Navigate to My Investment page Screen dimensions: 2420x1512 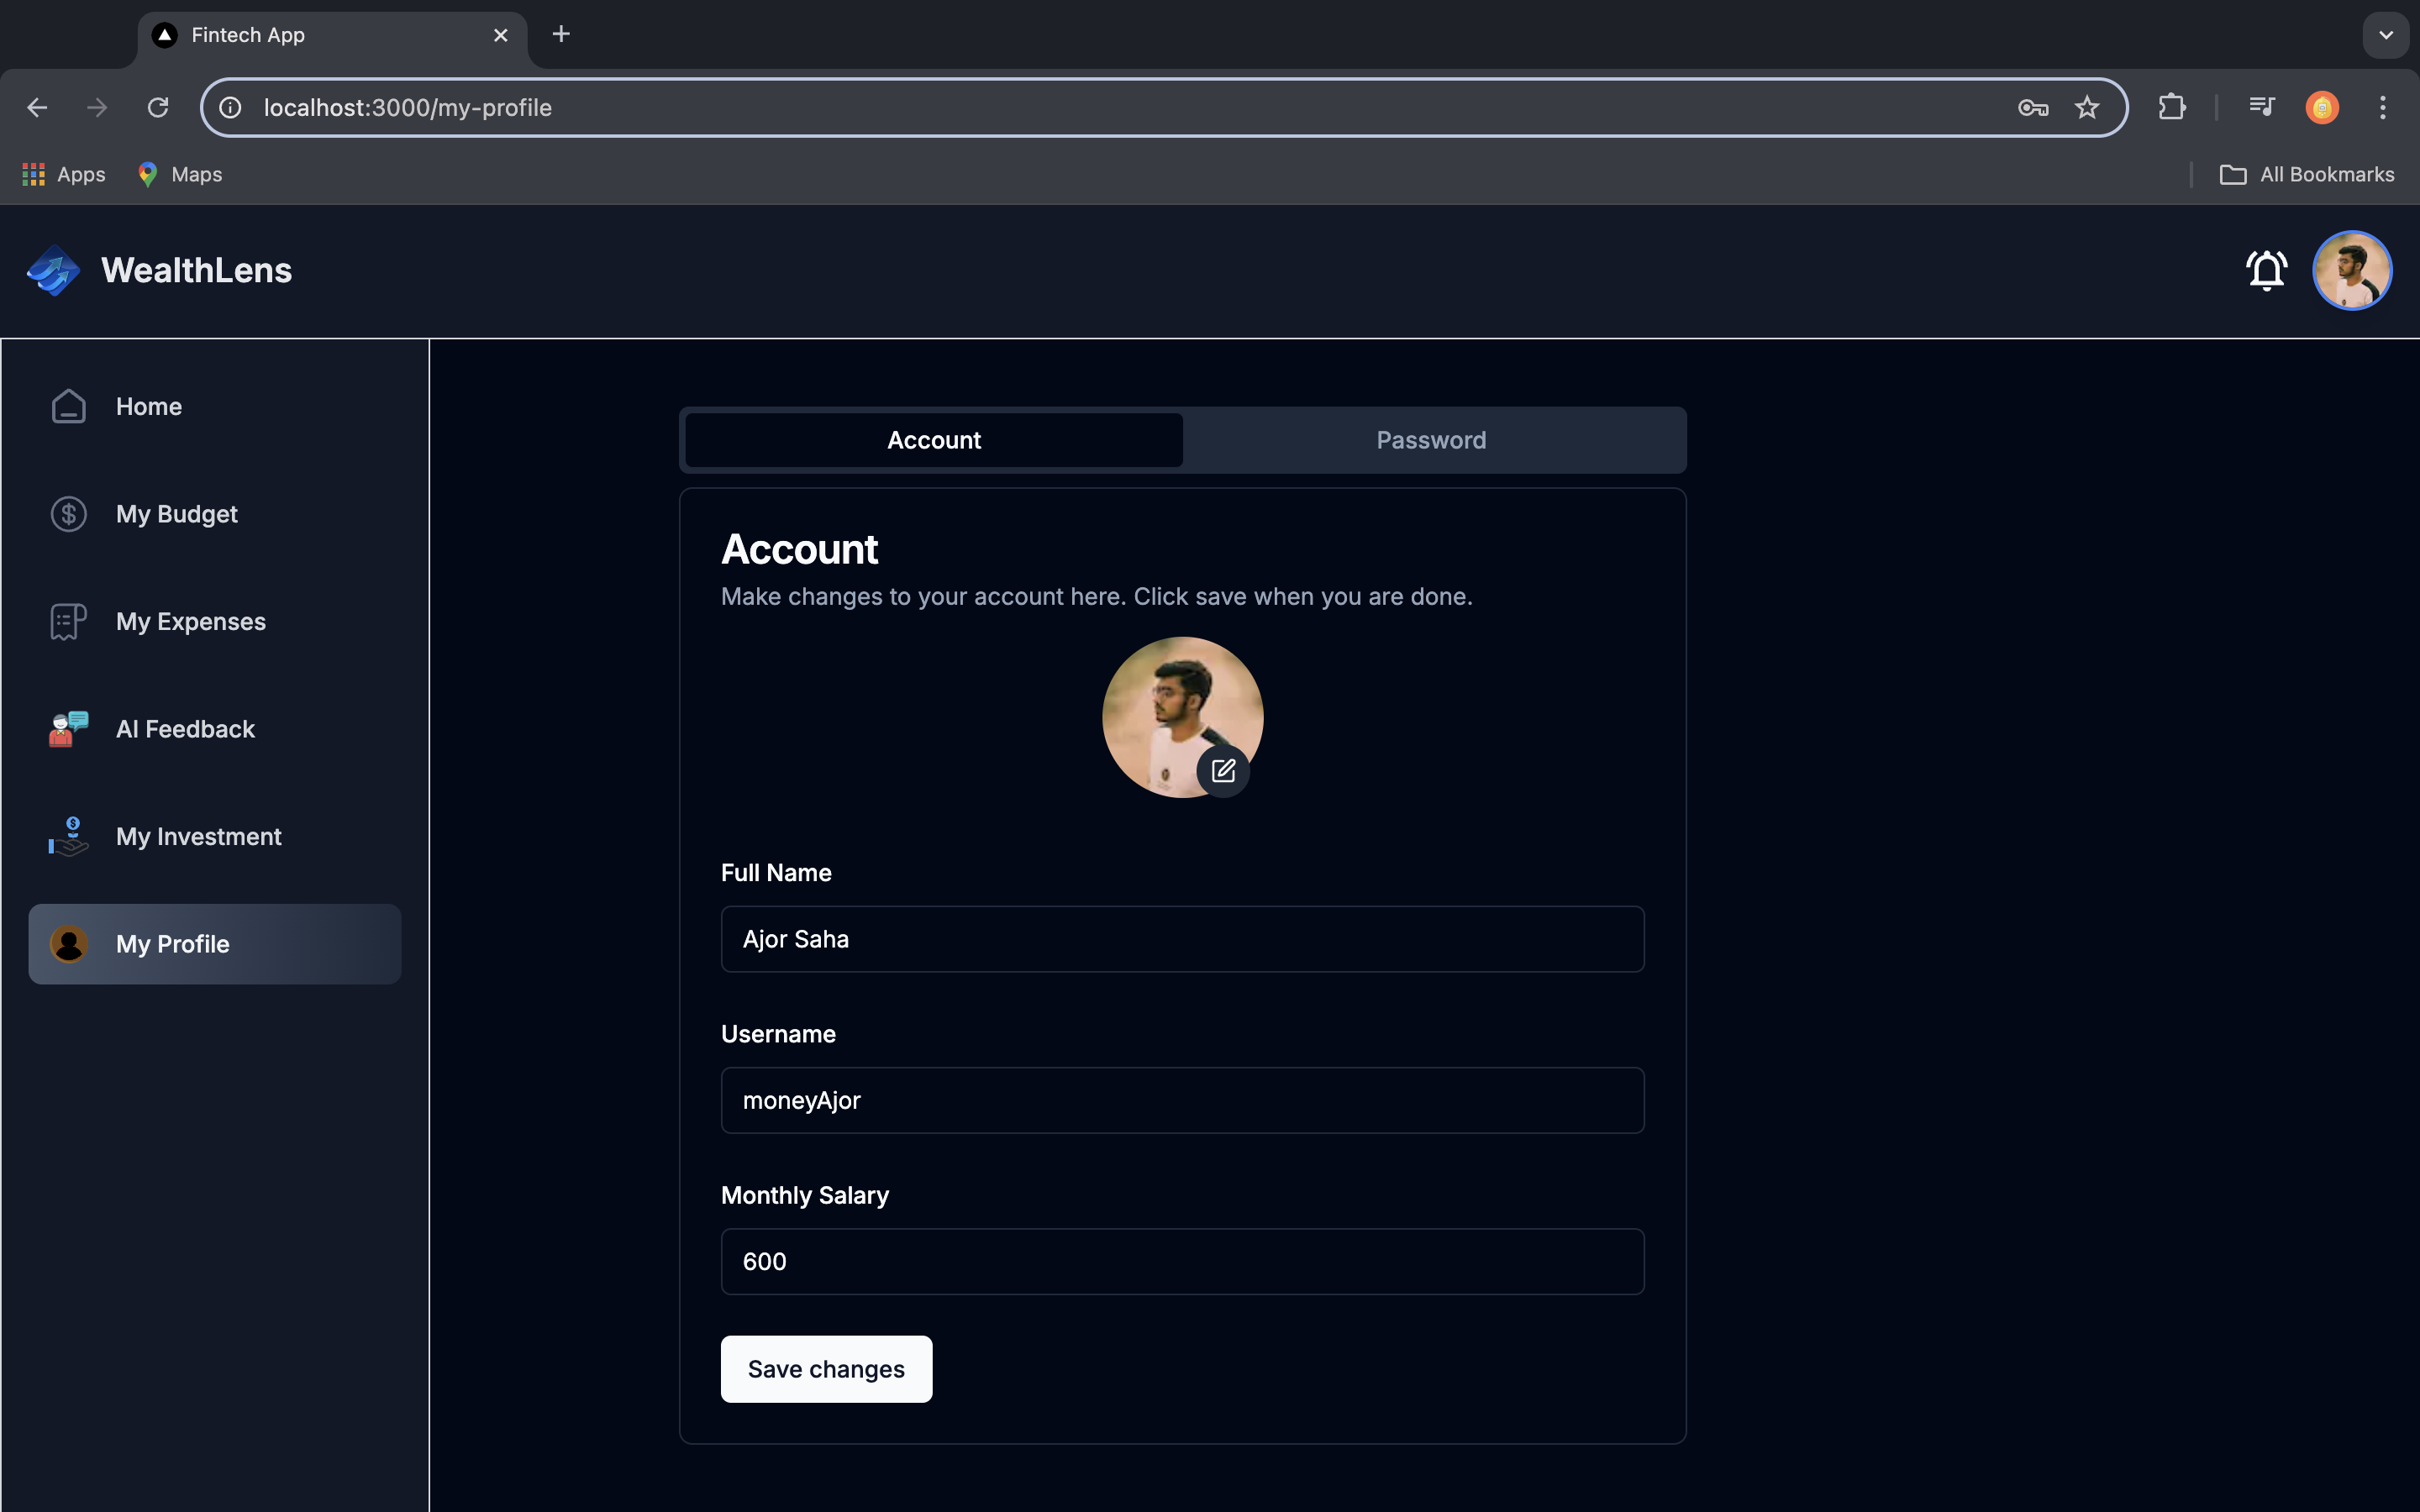(x=198, y=837)
